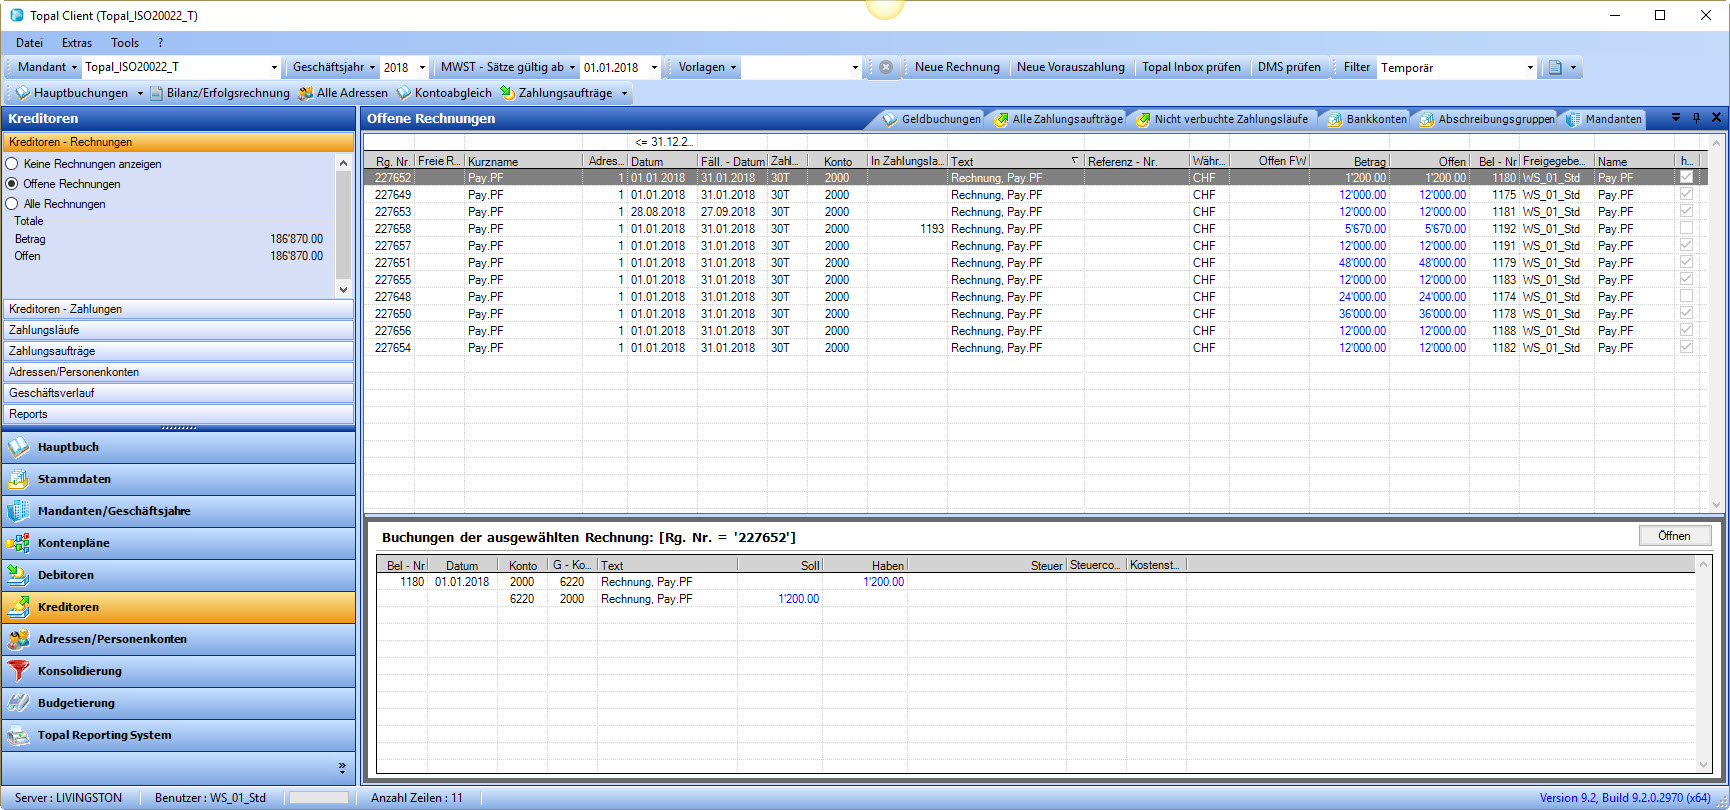Expand the Zahlungsaufträge dropdown arrow
This screenshot has width=1730, height=810.
(624, 94)
